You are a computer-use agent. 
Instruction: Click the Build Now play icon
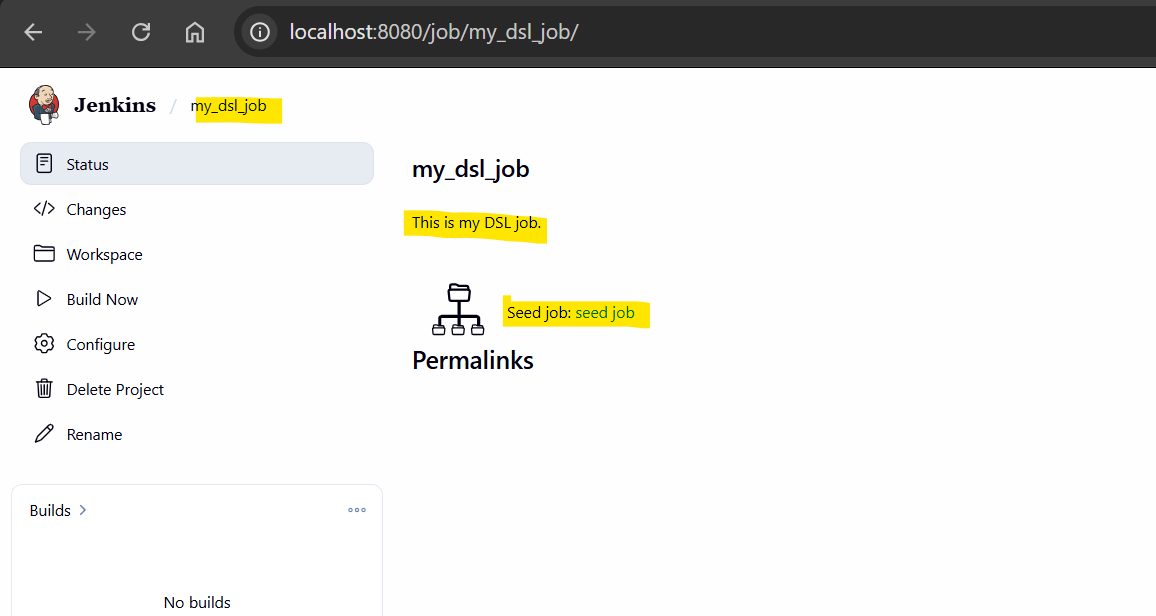(44, 298)
